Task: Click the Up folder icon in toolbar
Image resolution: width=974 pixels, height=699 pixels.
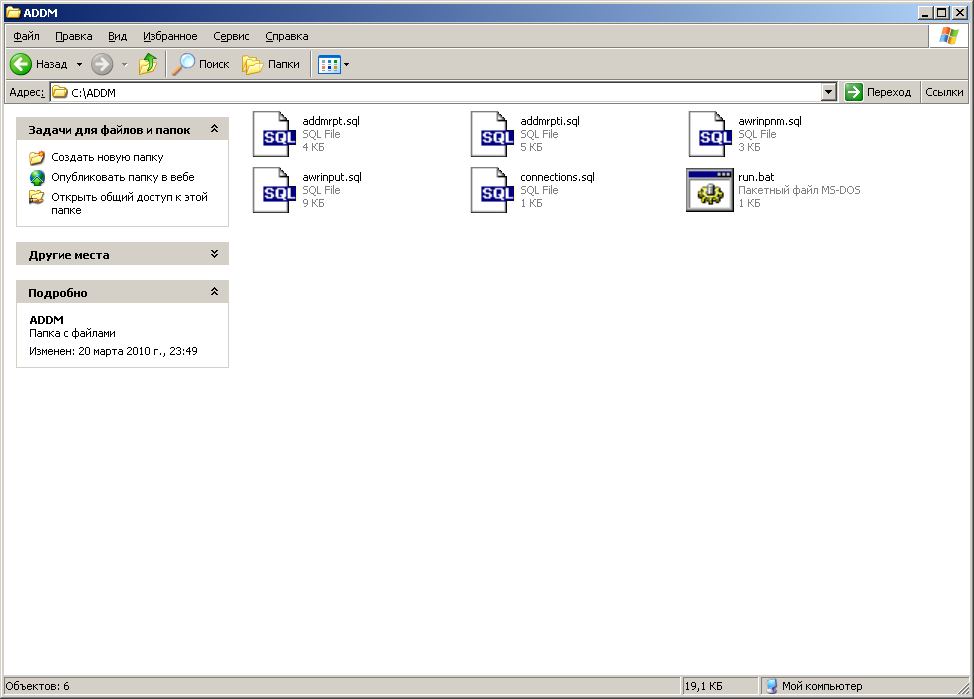Action: (x=148, y=64)
